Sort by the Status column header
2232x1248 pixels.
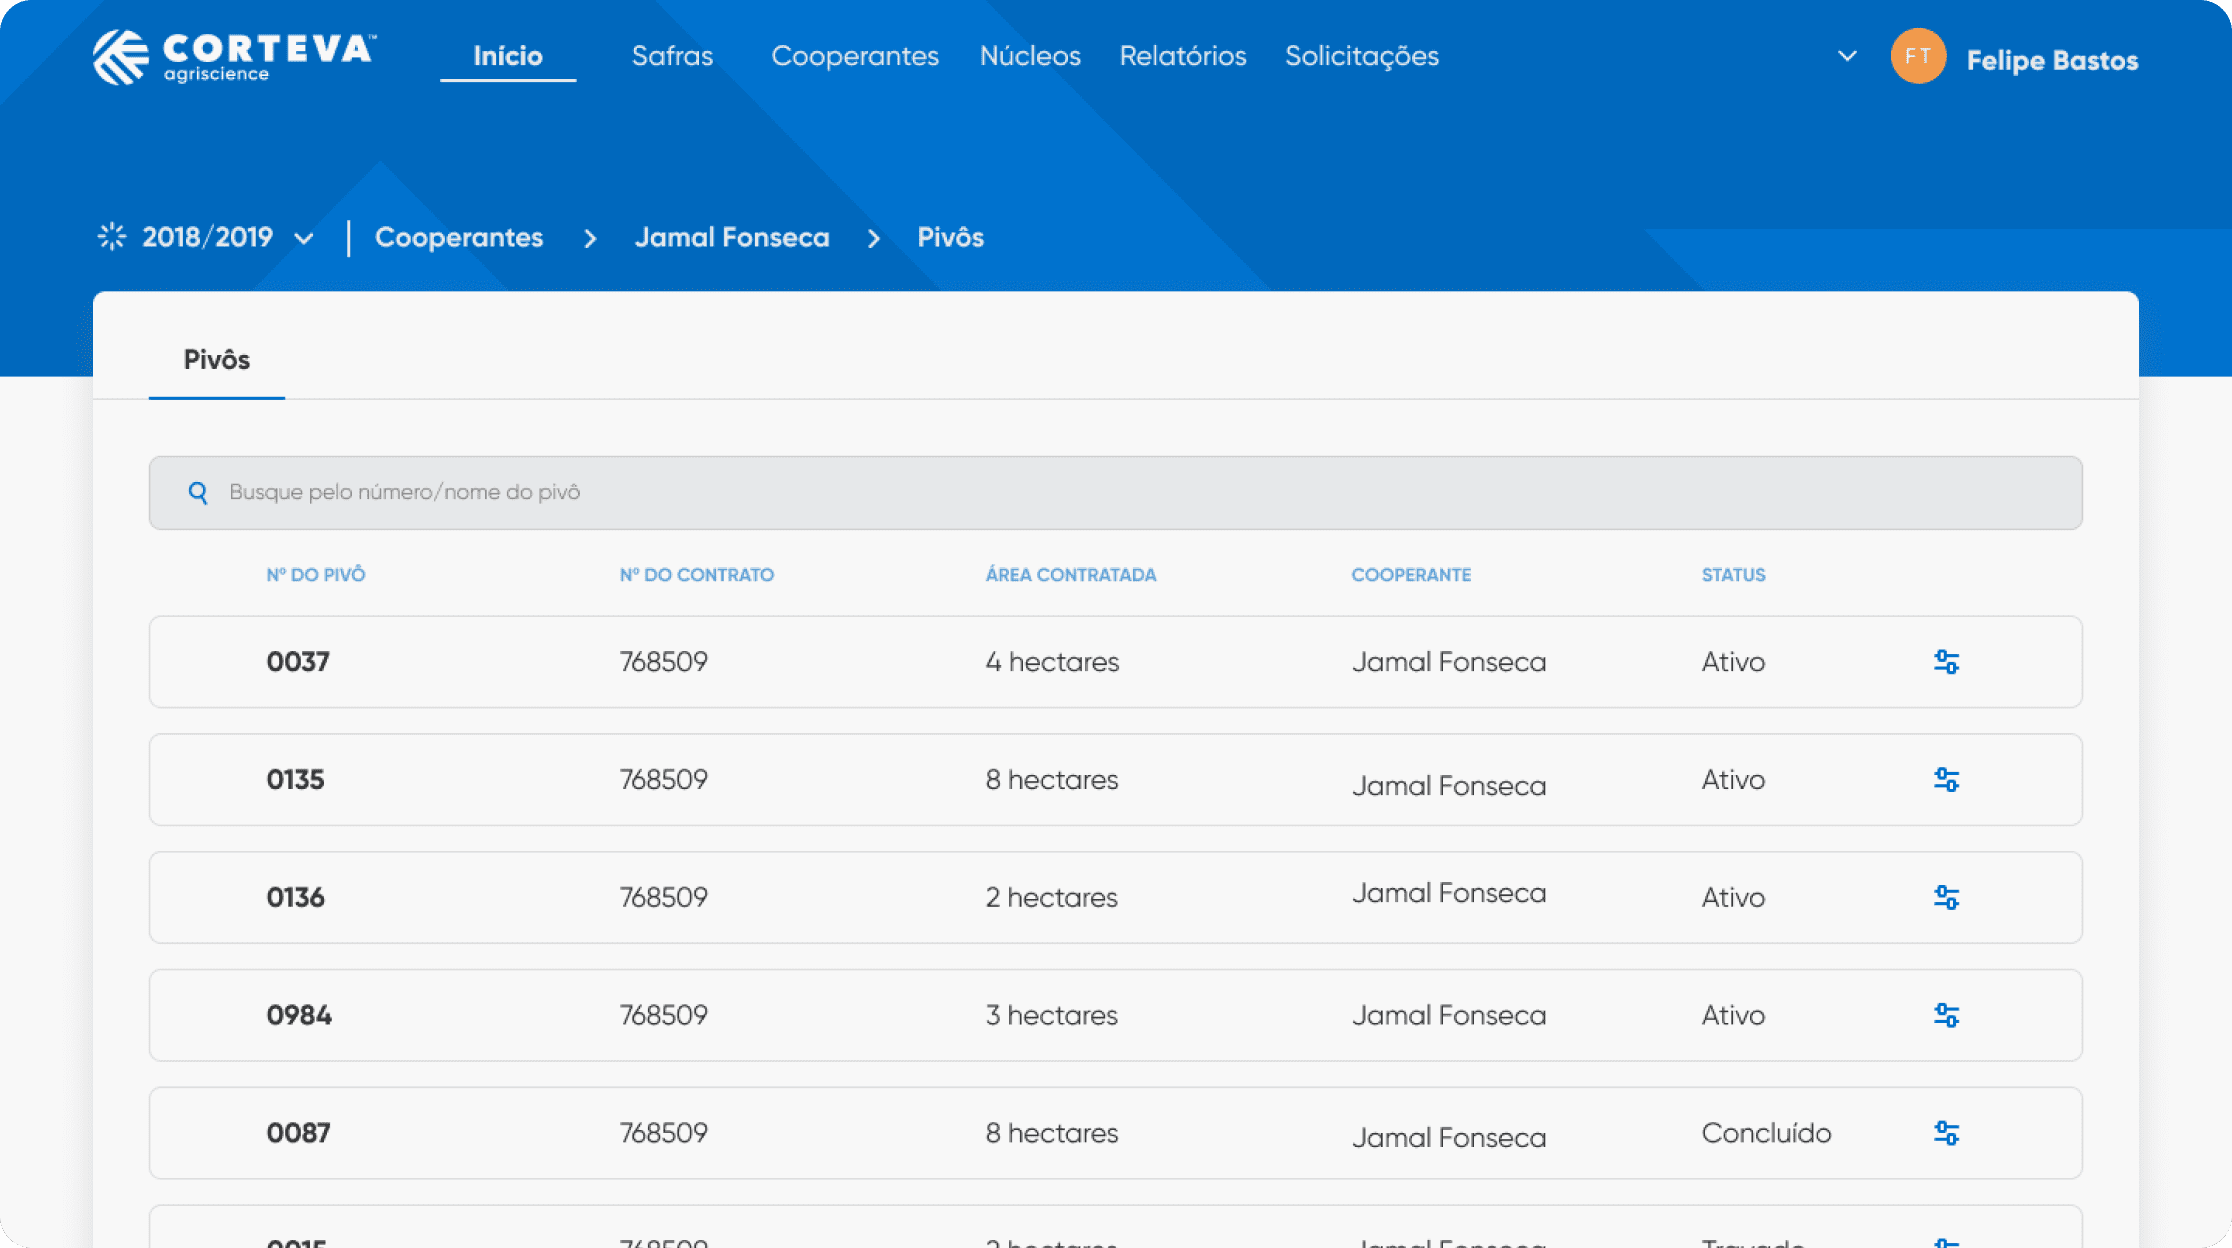pos(1733,575)
